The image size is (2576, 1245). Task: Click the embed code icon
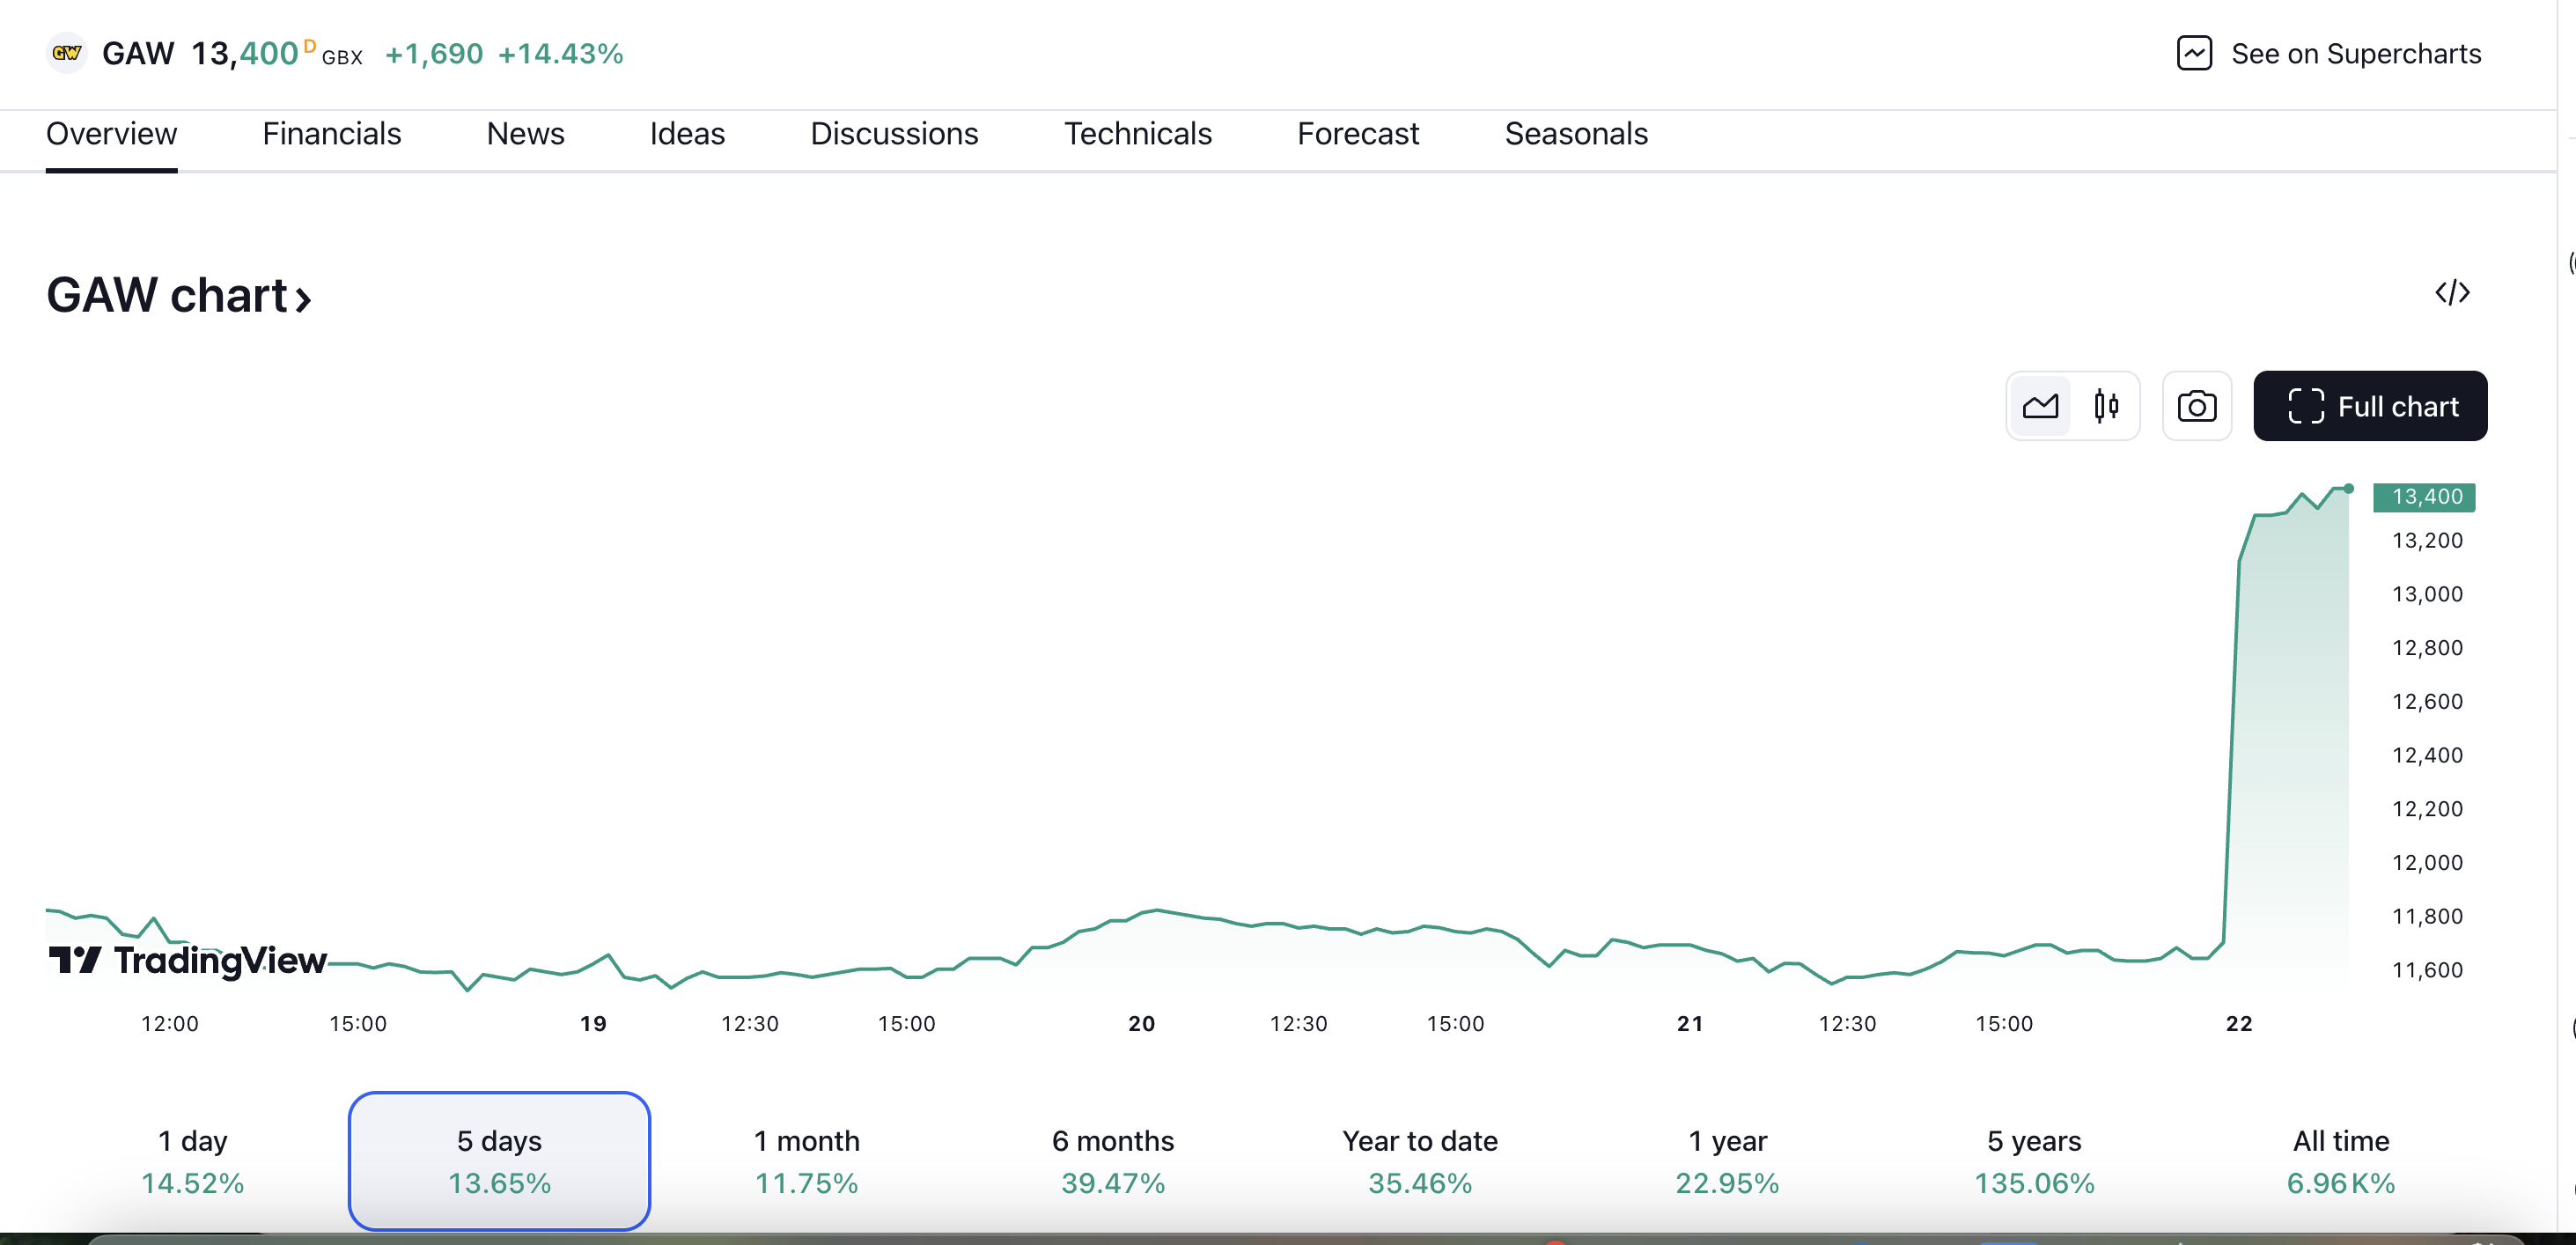(2452, 293)
